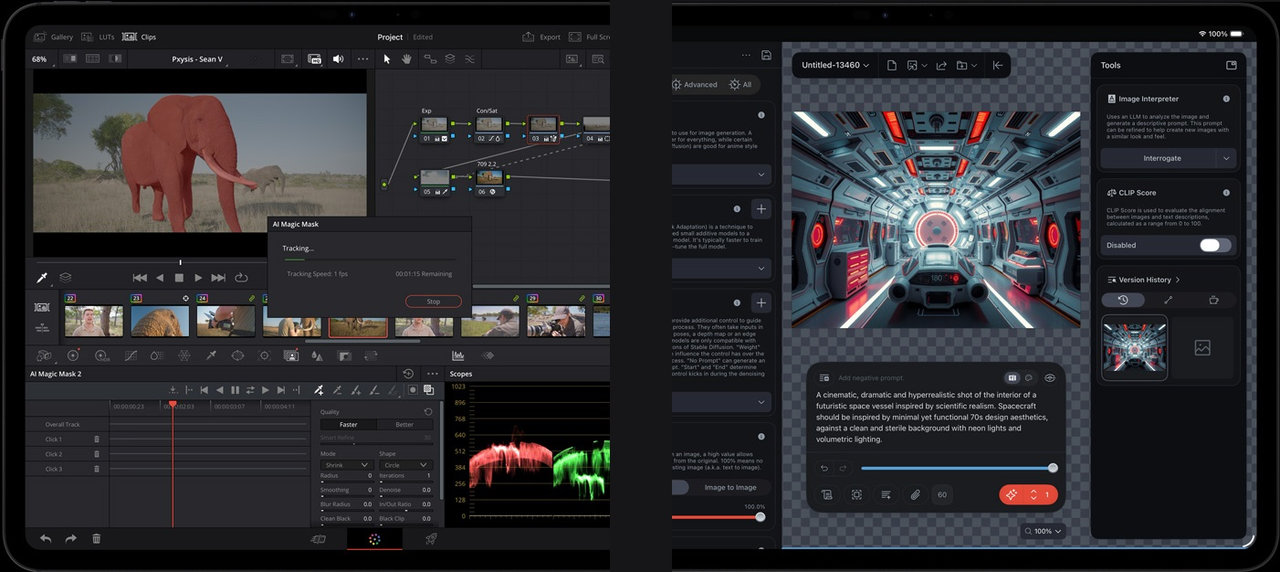Image resolution: width=1280 pixels, height=572 pixels.
Task: Reset Quality settings with circular arrow icon
Action: pyautogui.click(x=428, y=411)
